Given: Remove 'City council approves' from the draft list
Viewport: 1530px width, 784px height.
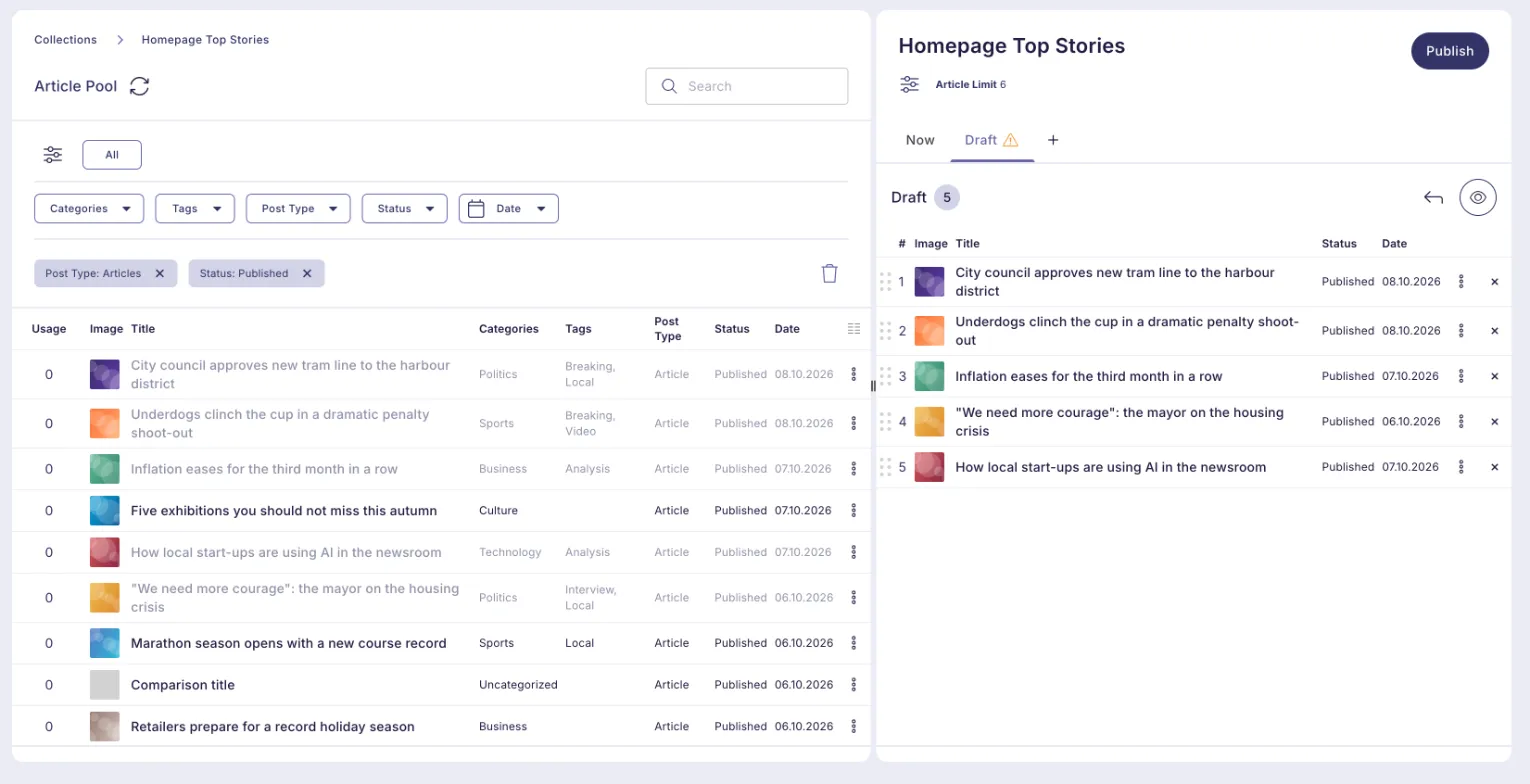Looking at the screenshot, I should (x=1495, y=282).
